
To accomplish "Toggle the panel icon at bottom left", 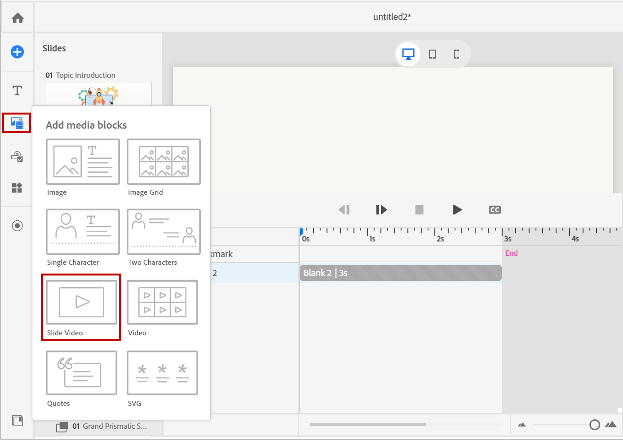I will tap(17, 420).
